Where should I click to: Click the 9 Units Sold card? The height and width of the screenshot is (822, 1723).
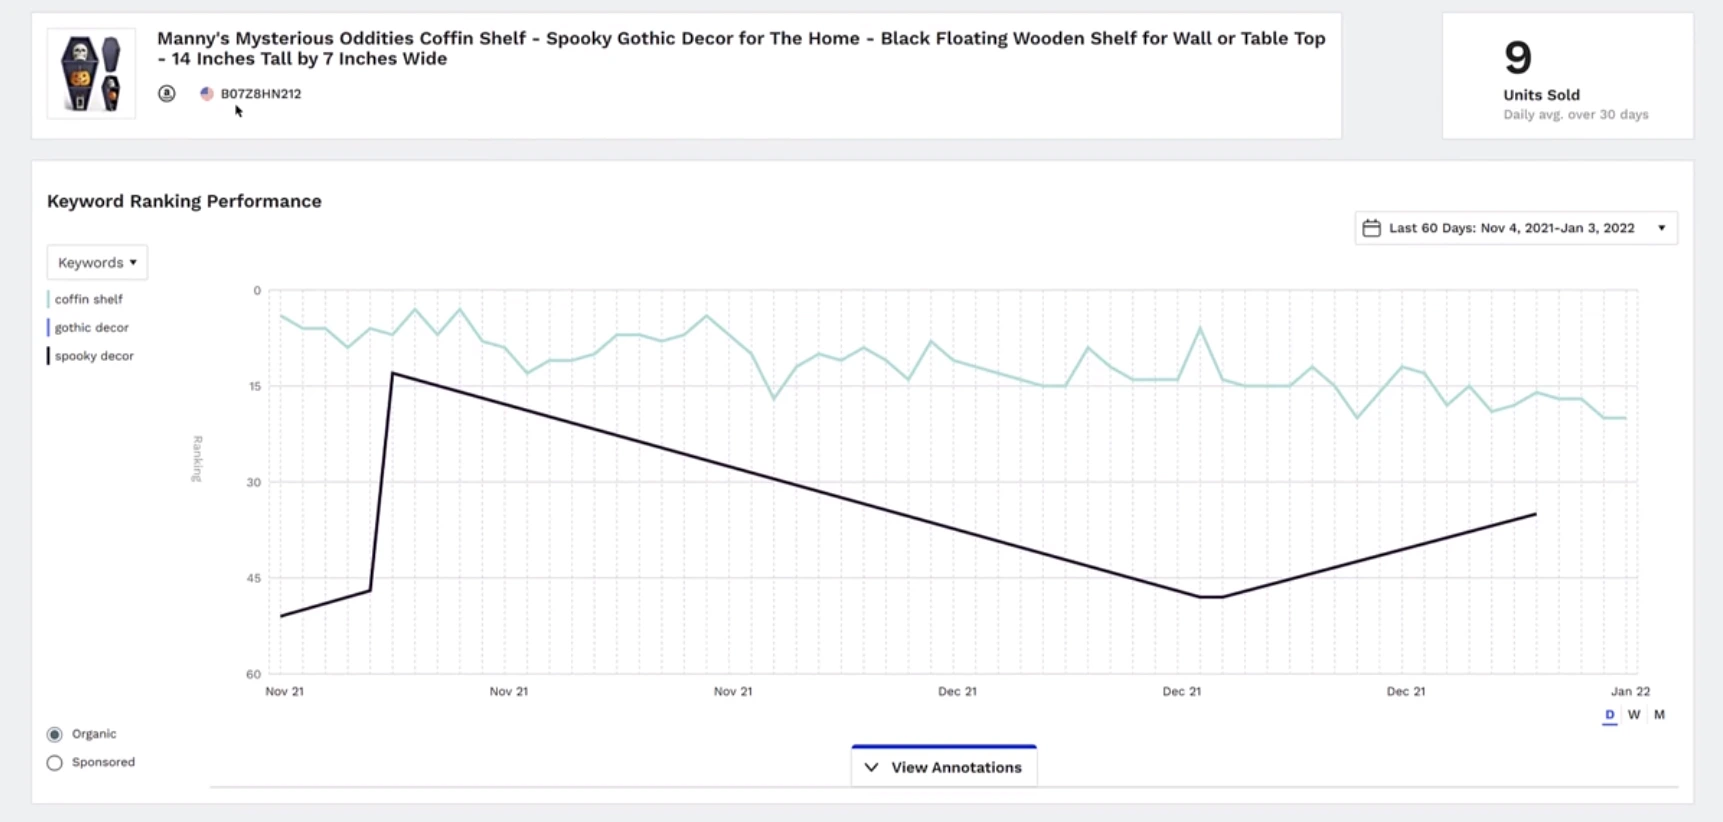[x=1567, y=76]
